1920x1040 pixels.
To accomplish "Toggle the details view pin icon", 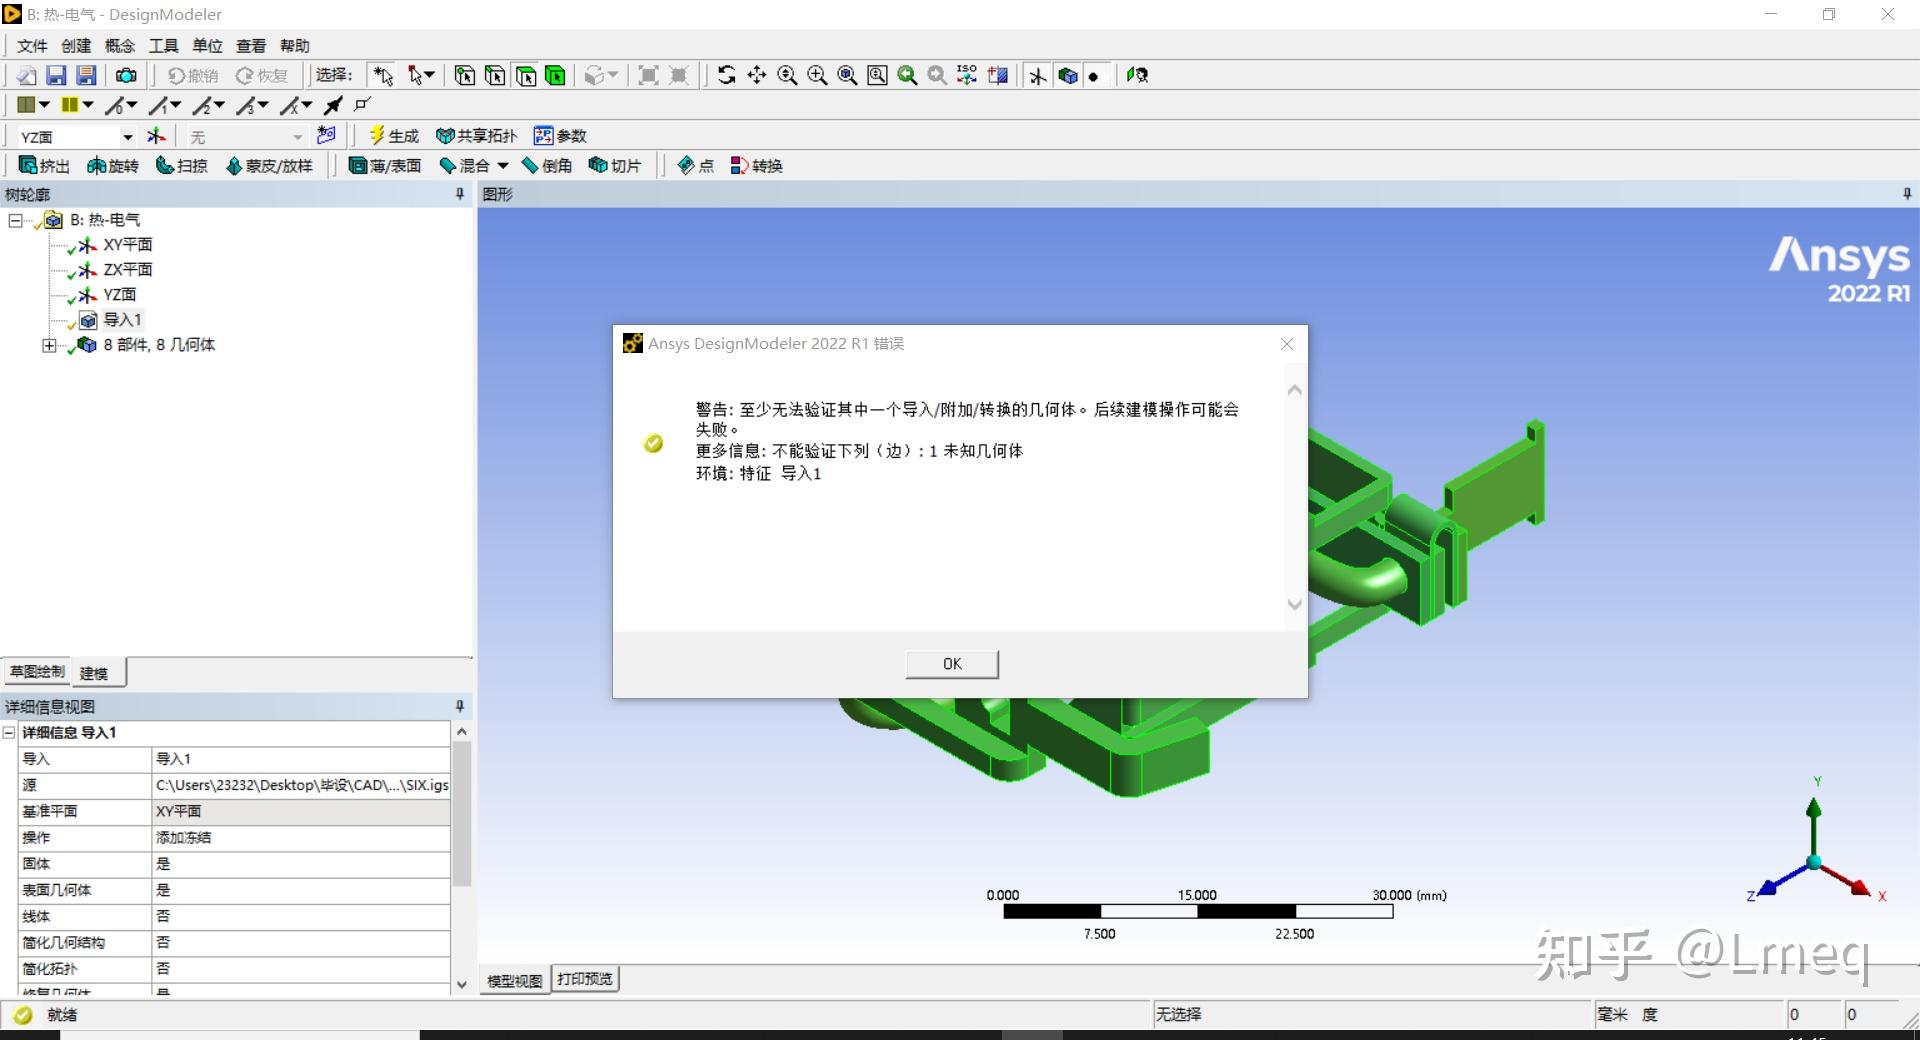I will (x=460, y=706).
